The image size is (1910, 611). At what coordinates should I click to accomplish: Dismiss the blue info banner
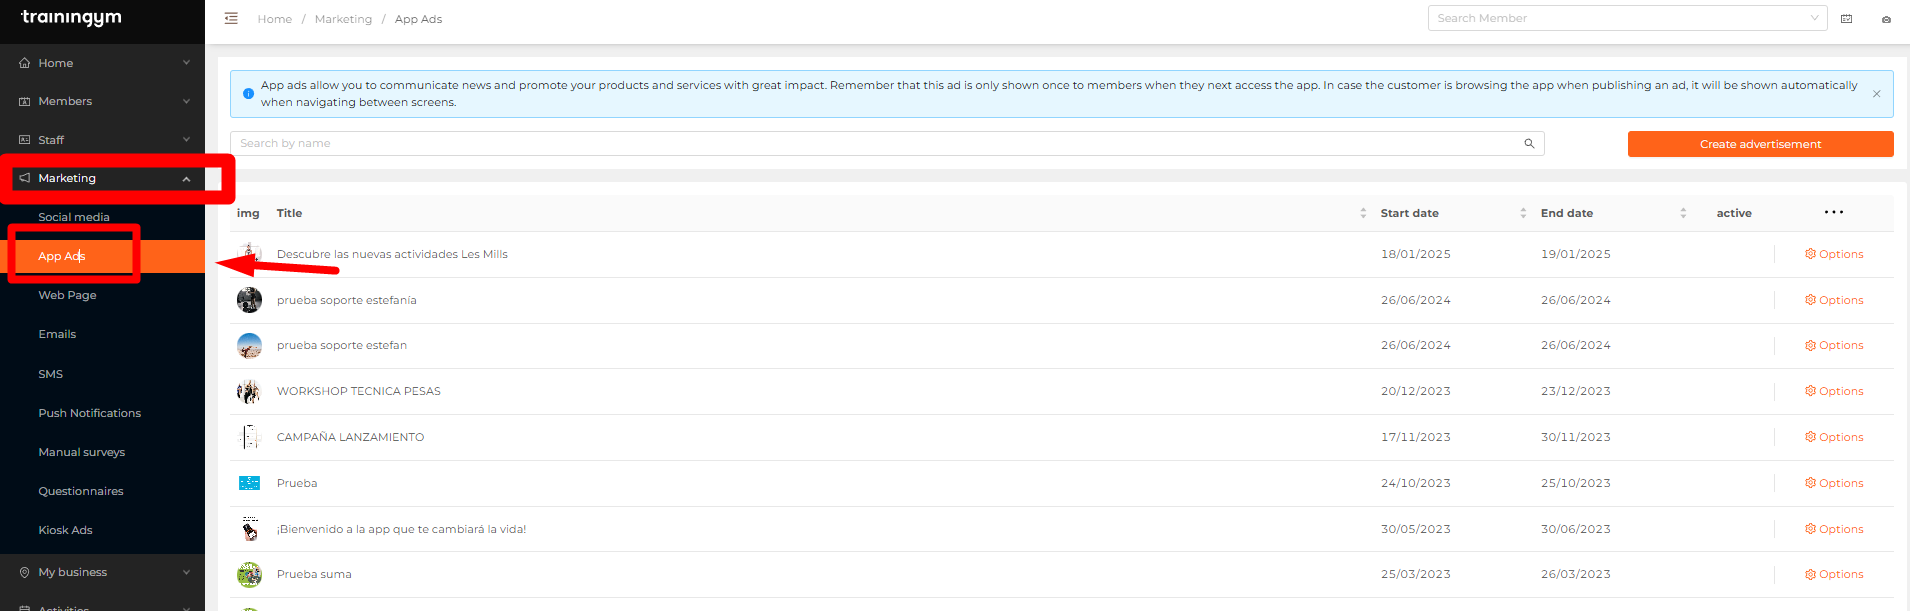click(1876, 94)
